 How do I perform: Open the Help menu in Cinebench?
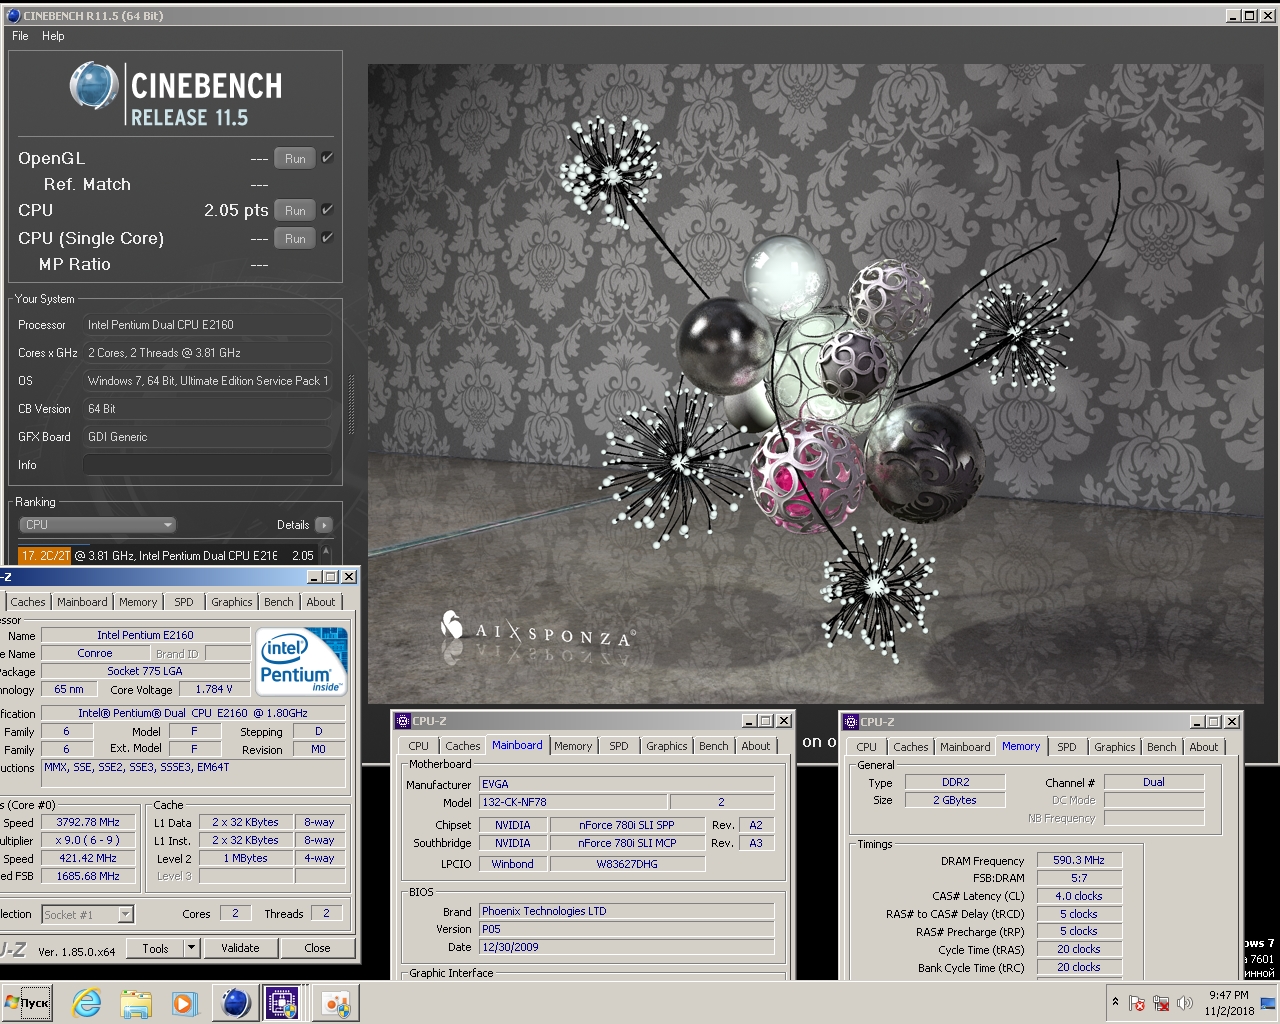tap(53, 36)
